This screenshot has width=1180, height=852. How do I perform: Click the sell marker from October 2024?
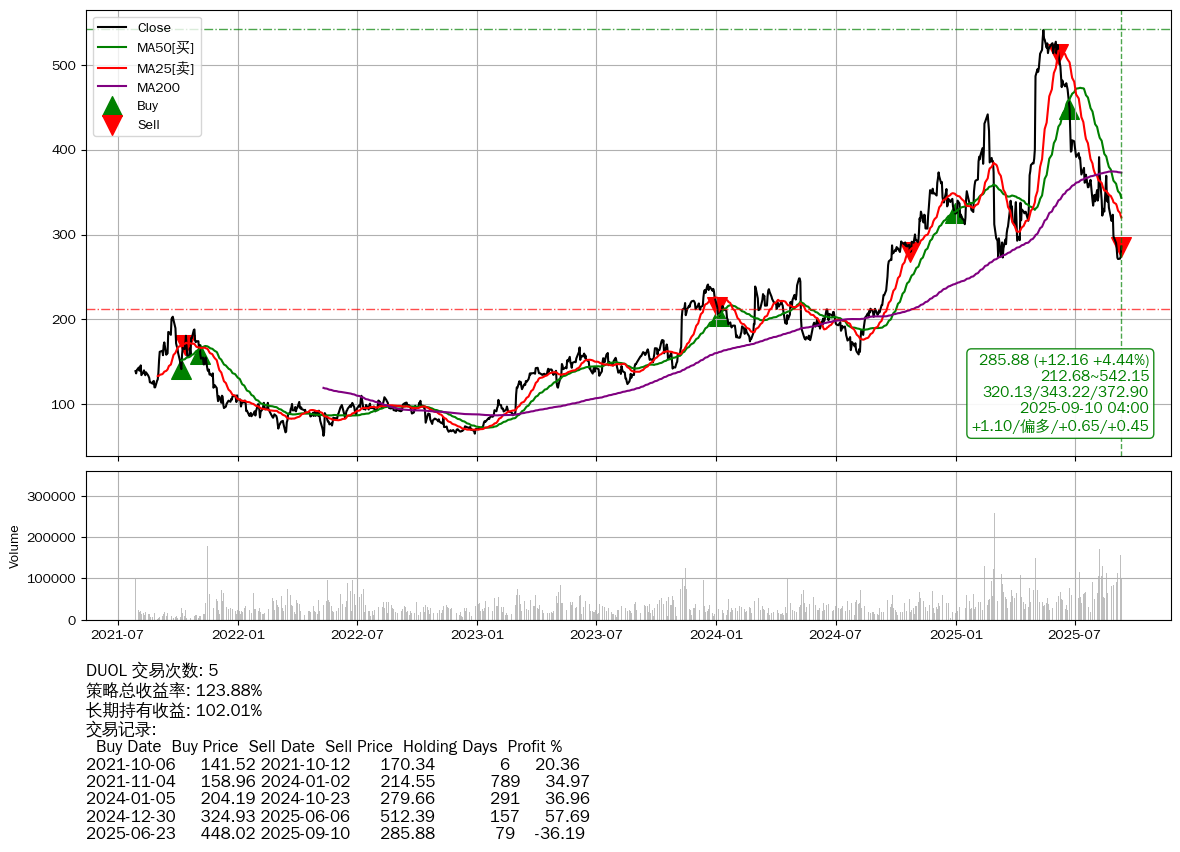coord(910,251)
